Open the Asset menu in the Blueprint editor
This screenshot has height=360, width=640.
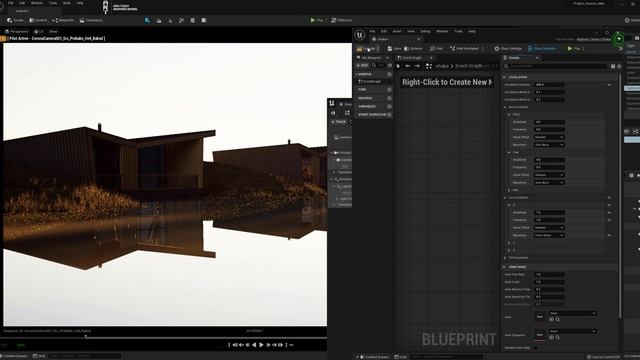397,31
